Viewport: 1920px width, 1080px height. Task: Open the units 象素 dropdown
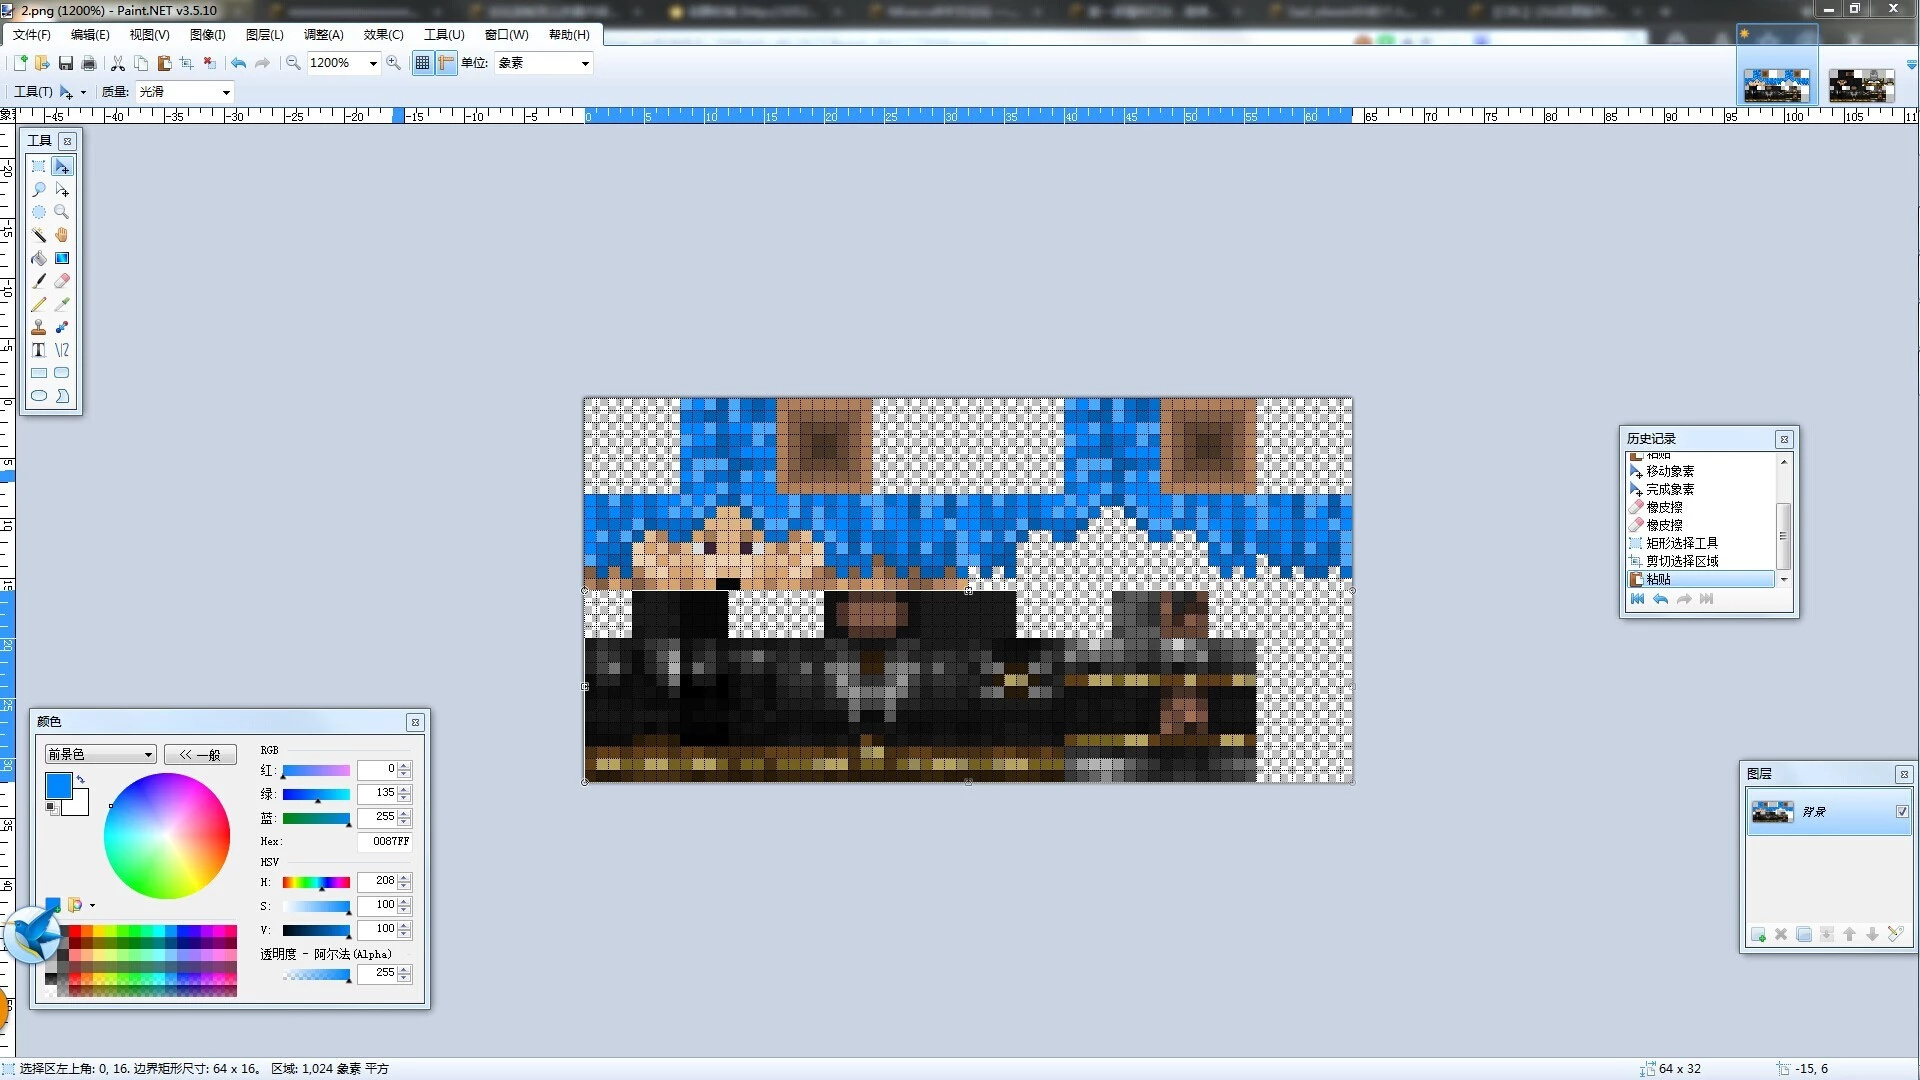[585, 63]
